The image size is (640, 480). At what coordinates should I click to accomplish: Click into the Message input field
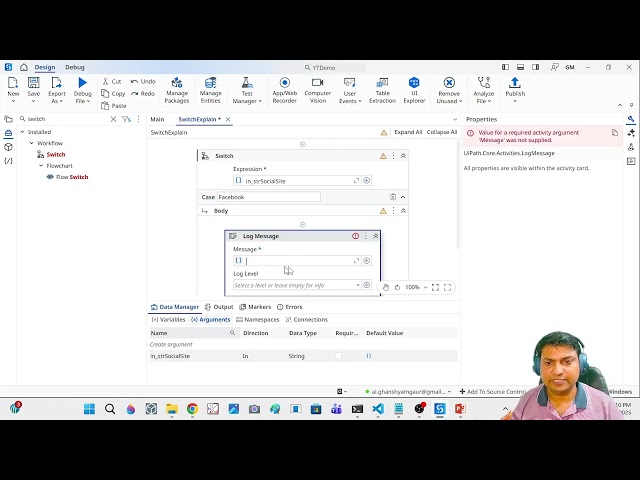click(297, 260)
